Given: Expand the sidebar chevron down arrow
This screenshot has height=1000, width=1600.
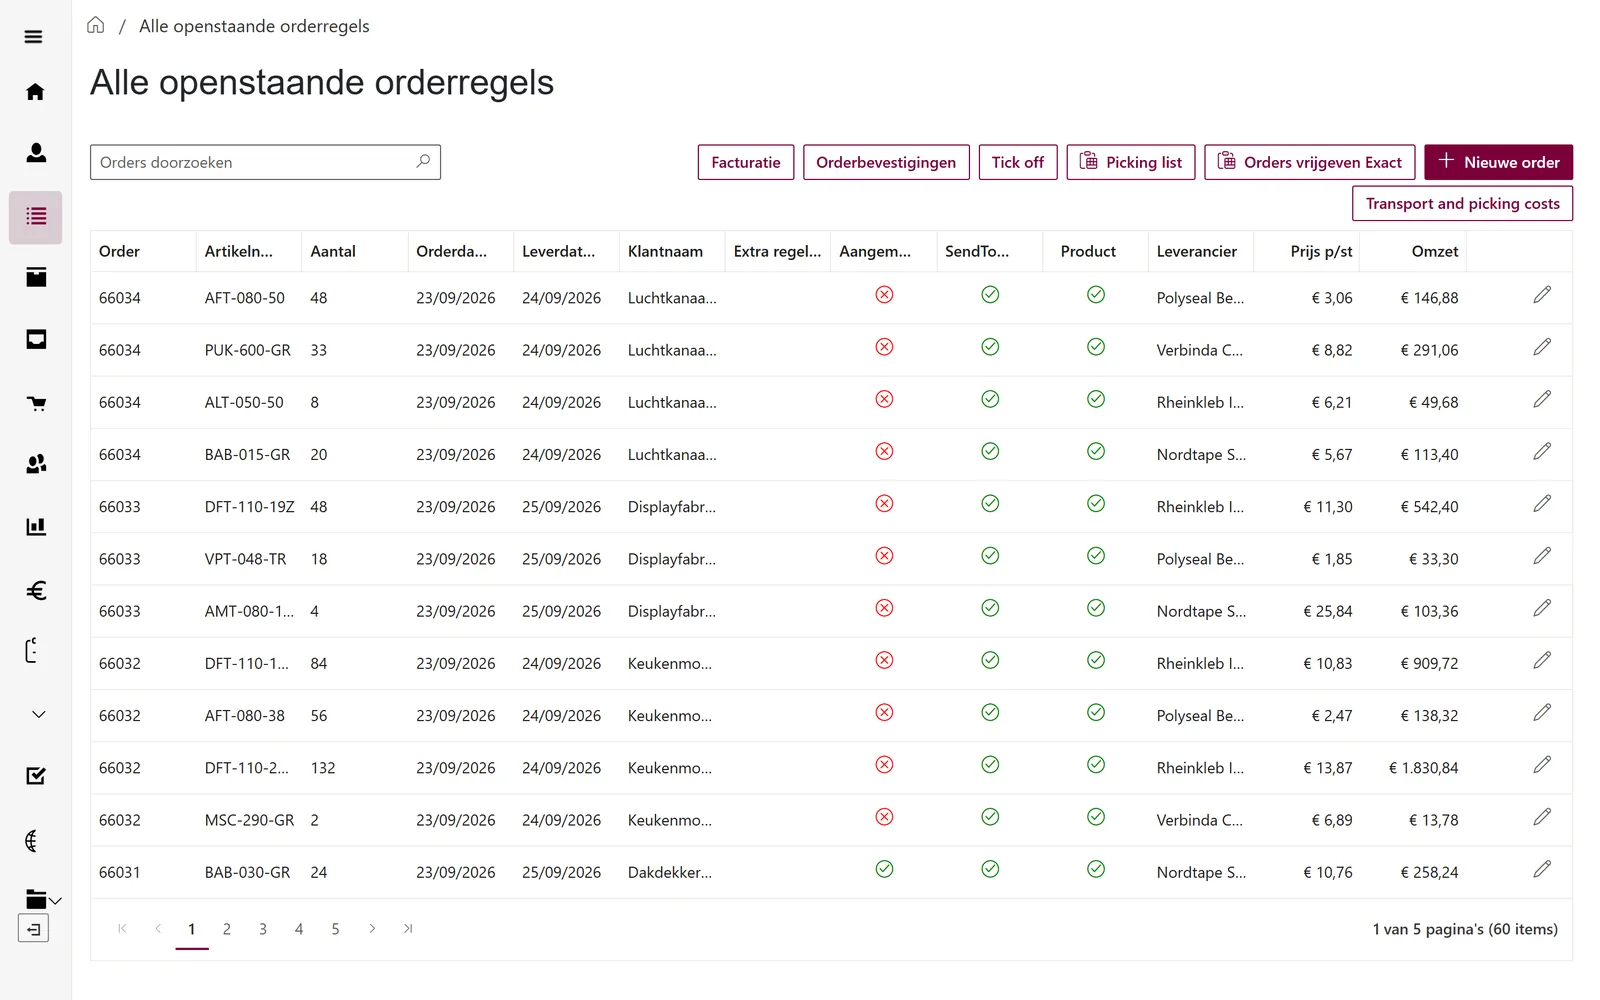Looking at the screenshot, I should pos(39,714).
